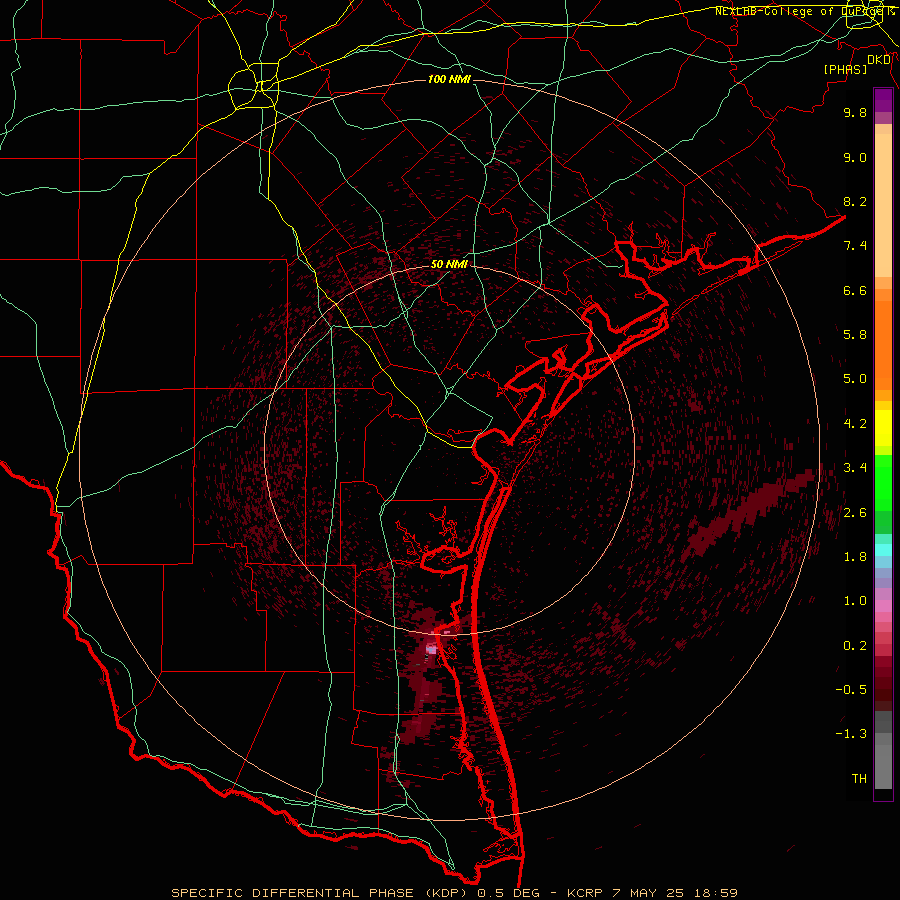The width and height of the screenshot is (900, 900).
Task: Click the 8.2 legend value
Action: point(855,201)
